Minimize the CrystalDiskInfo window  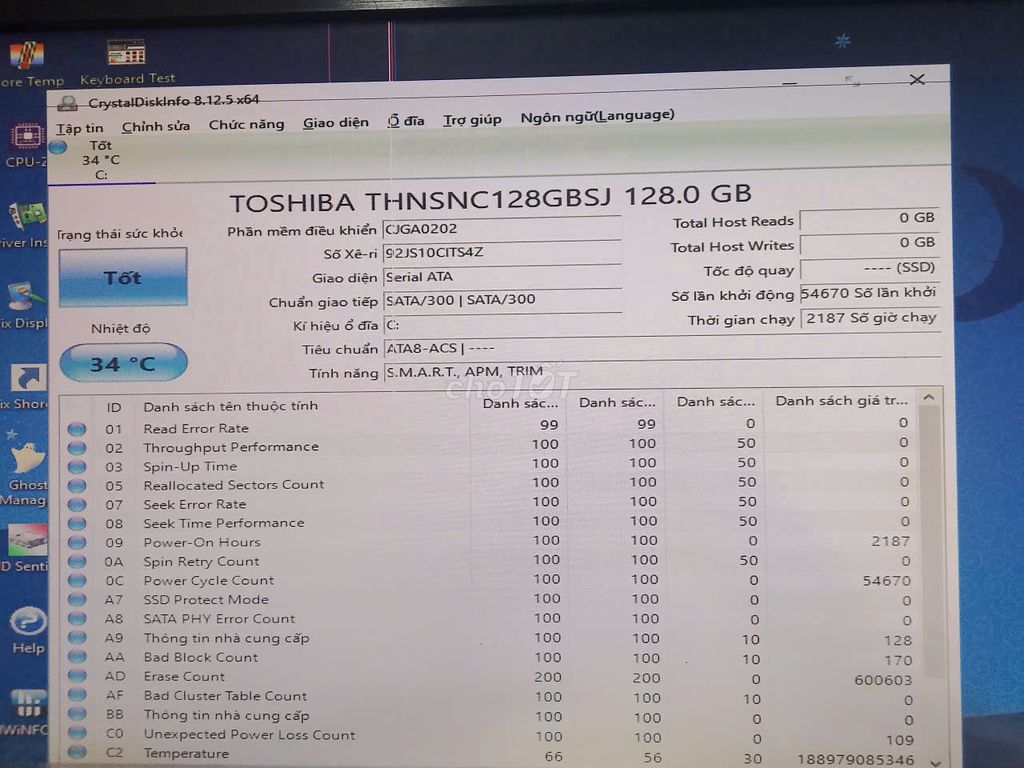pyautogui.click(x=790, y=82)
